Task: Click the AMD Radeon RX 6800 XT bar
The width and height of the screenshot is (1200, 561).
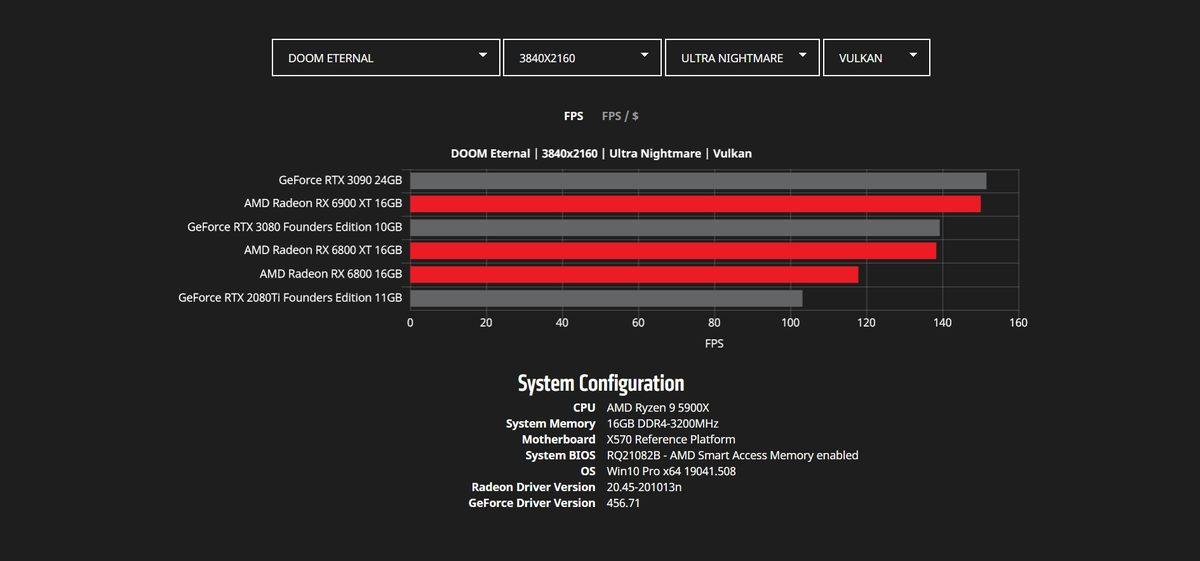Action: click(673, 251)
